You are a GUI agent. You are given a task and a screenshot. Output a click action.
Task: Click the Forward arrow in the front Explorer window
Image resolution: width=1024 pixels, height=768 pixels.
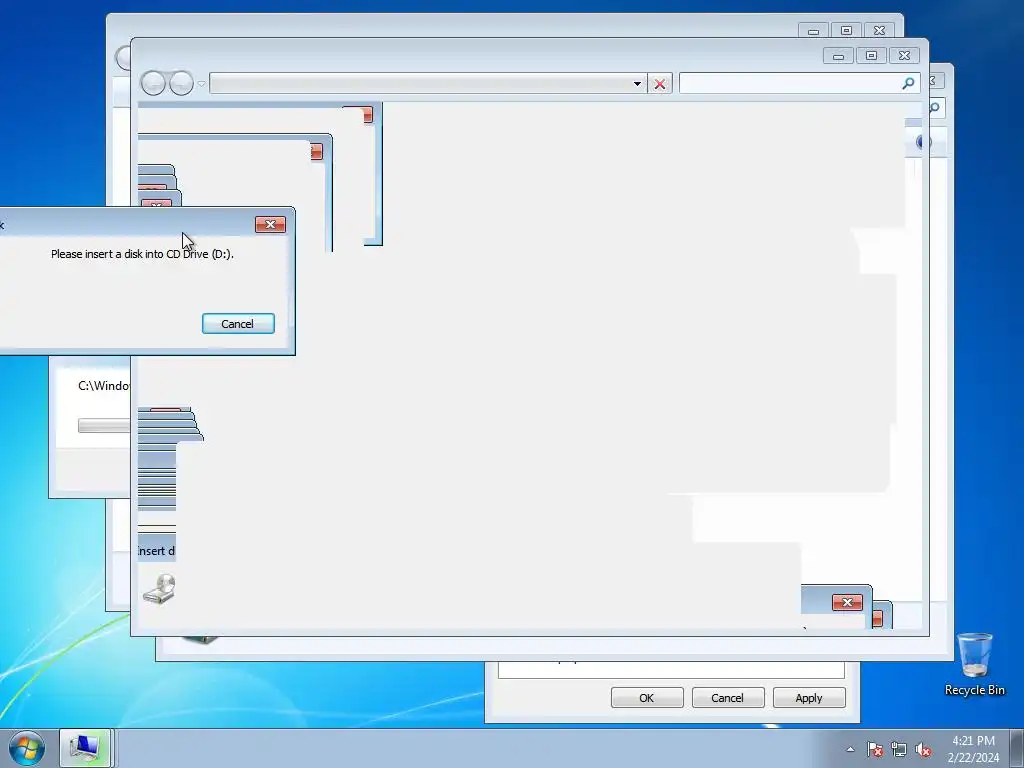(182, 84)
